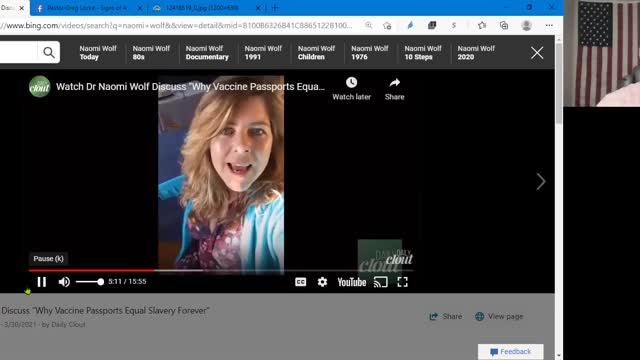This screenshot has height=360, width=640.
Task: Select Naomi Wolf Today suggestion
Action: pos(98,53)
